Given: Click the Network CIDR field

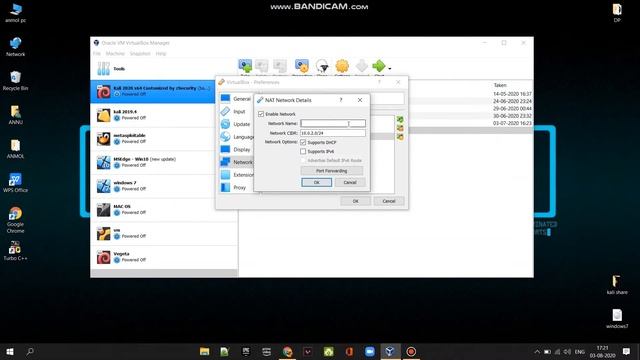Looking at the screenshot, I should pyautogui.click(x=333, y=133).
